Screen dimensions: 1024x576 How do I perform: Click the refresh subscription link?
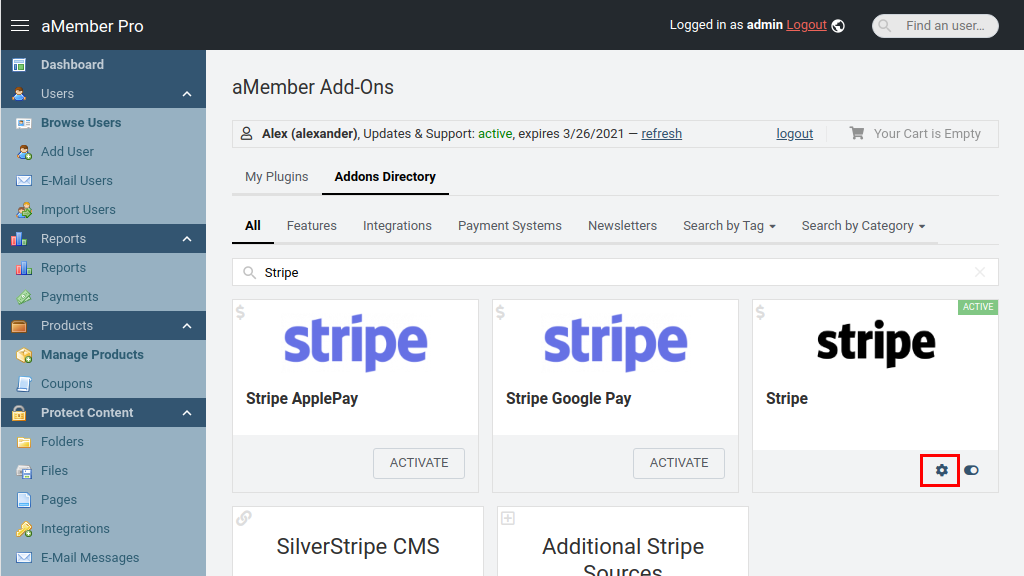[x=661, y=134]
